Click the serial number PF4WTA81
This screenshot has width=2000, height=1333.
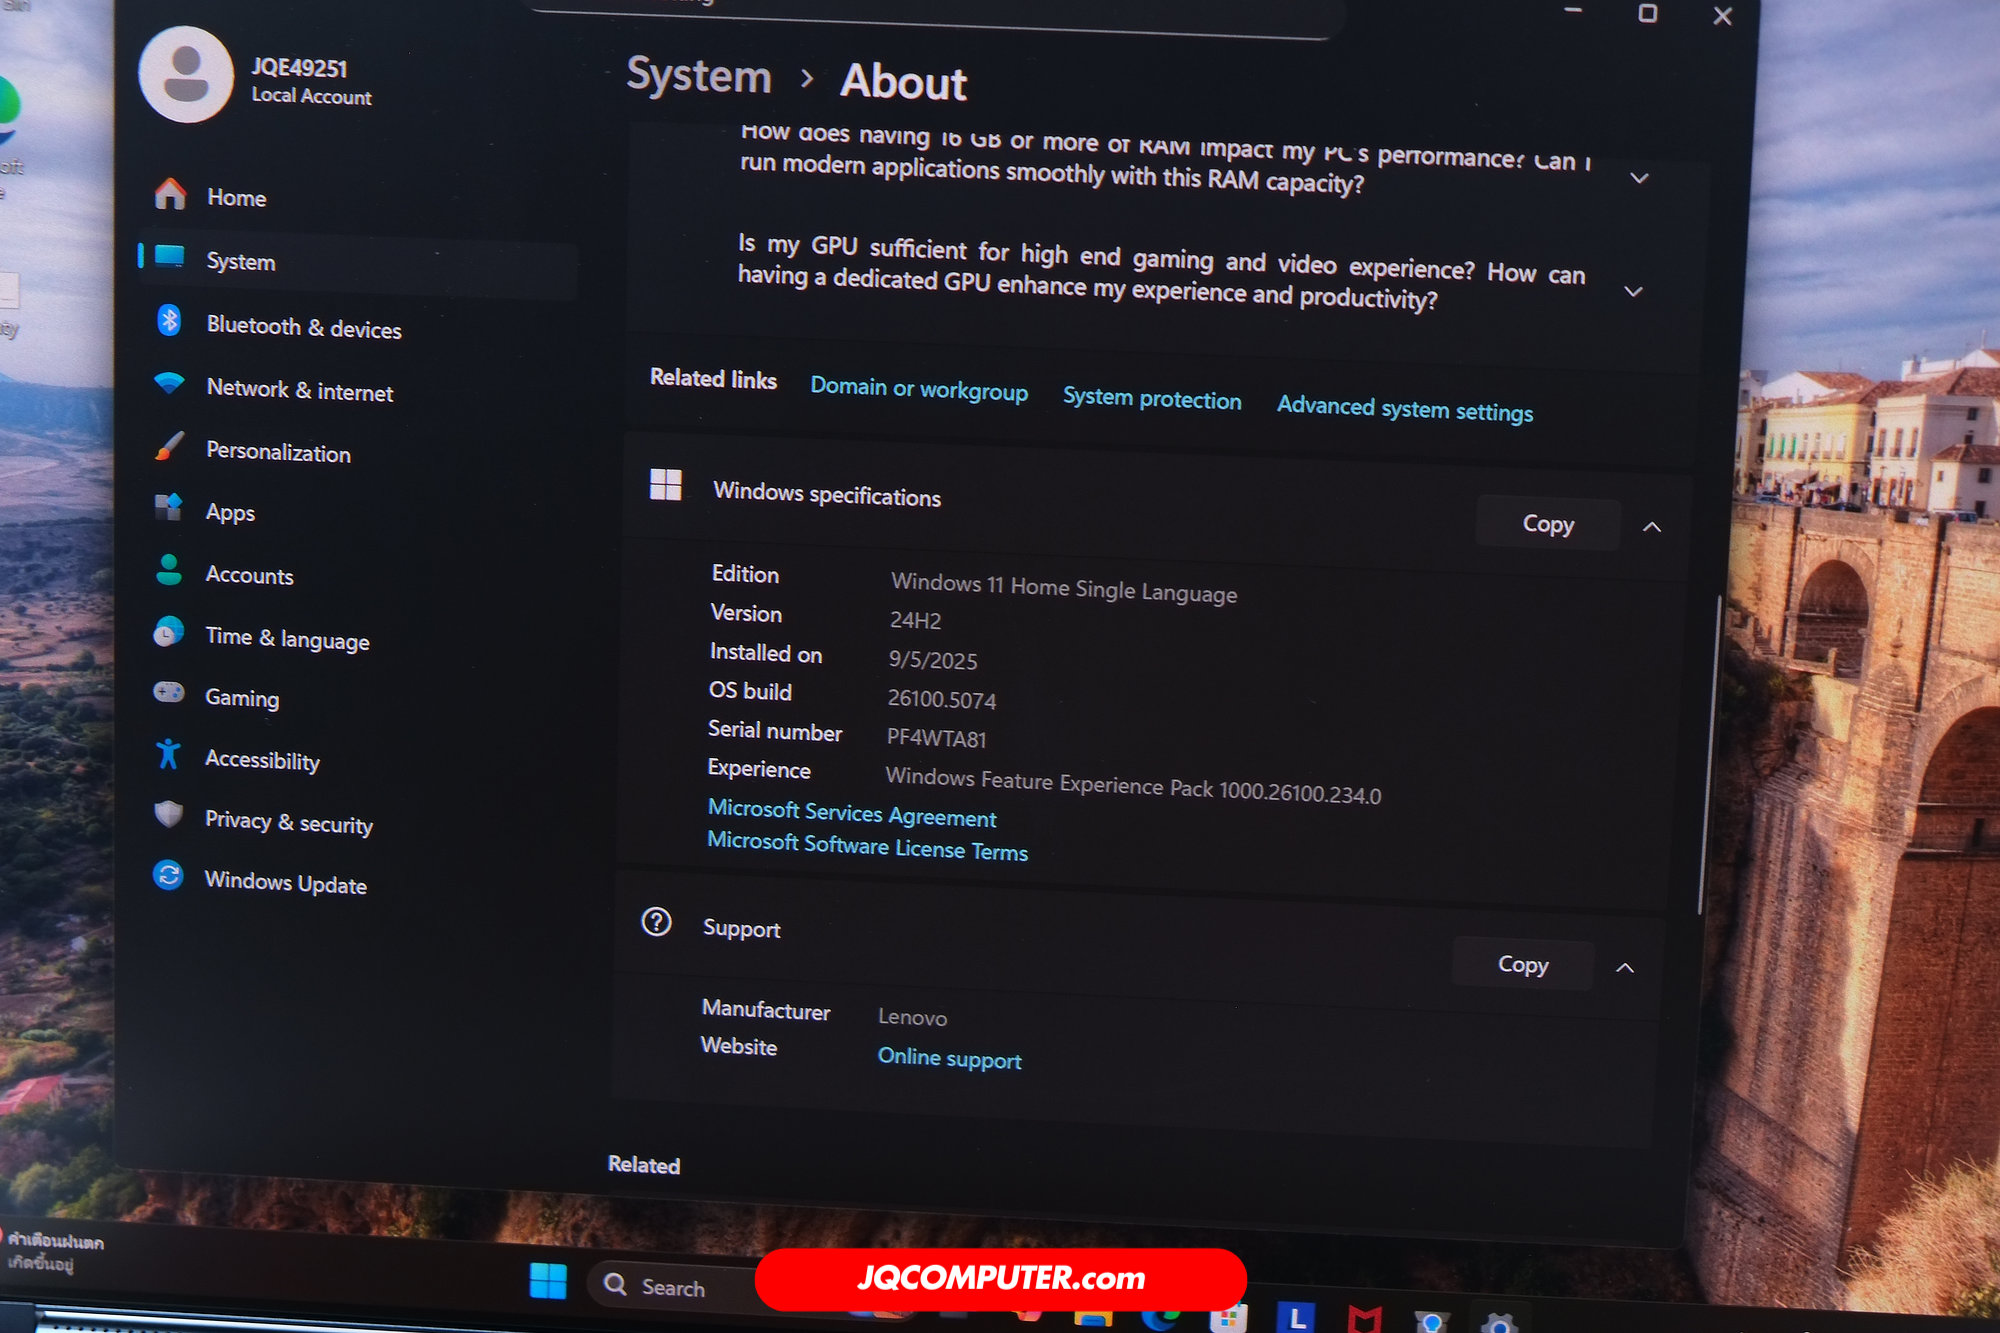936,738
